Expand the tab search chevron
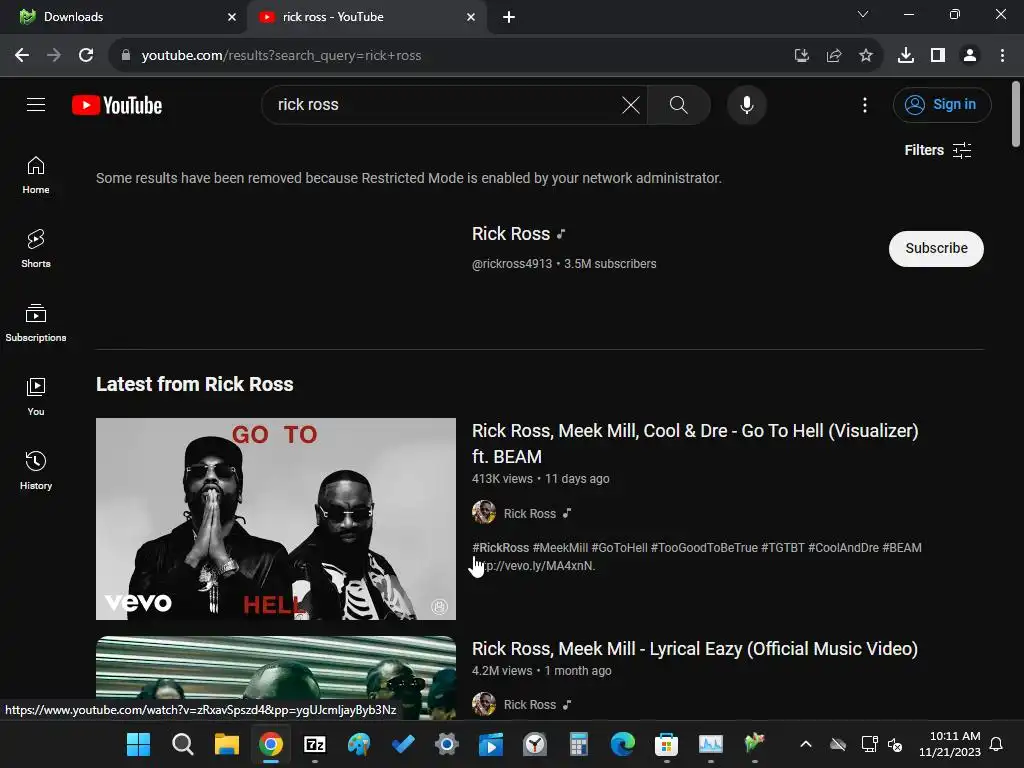 pos(863,14)
